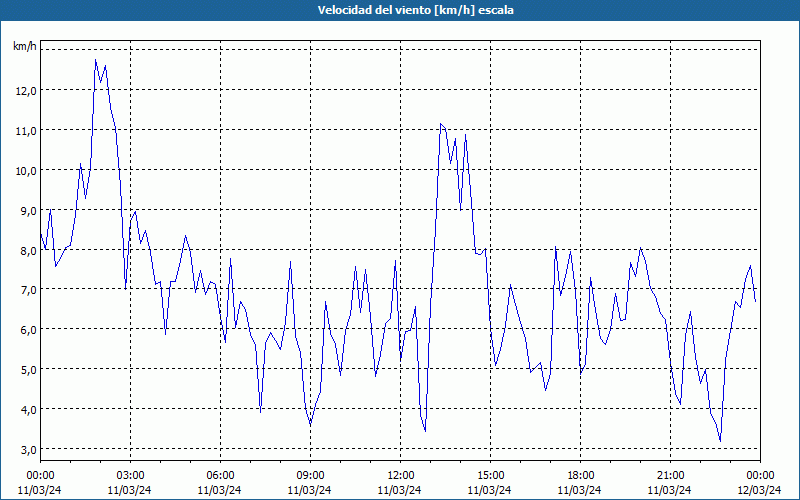
Task: Click the '11/03/24' date under 03:00
Action: [130, 490]
